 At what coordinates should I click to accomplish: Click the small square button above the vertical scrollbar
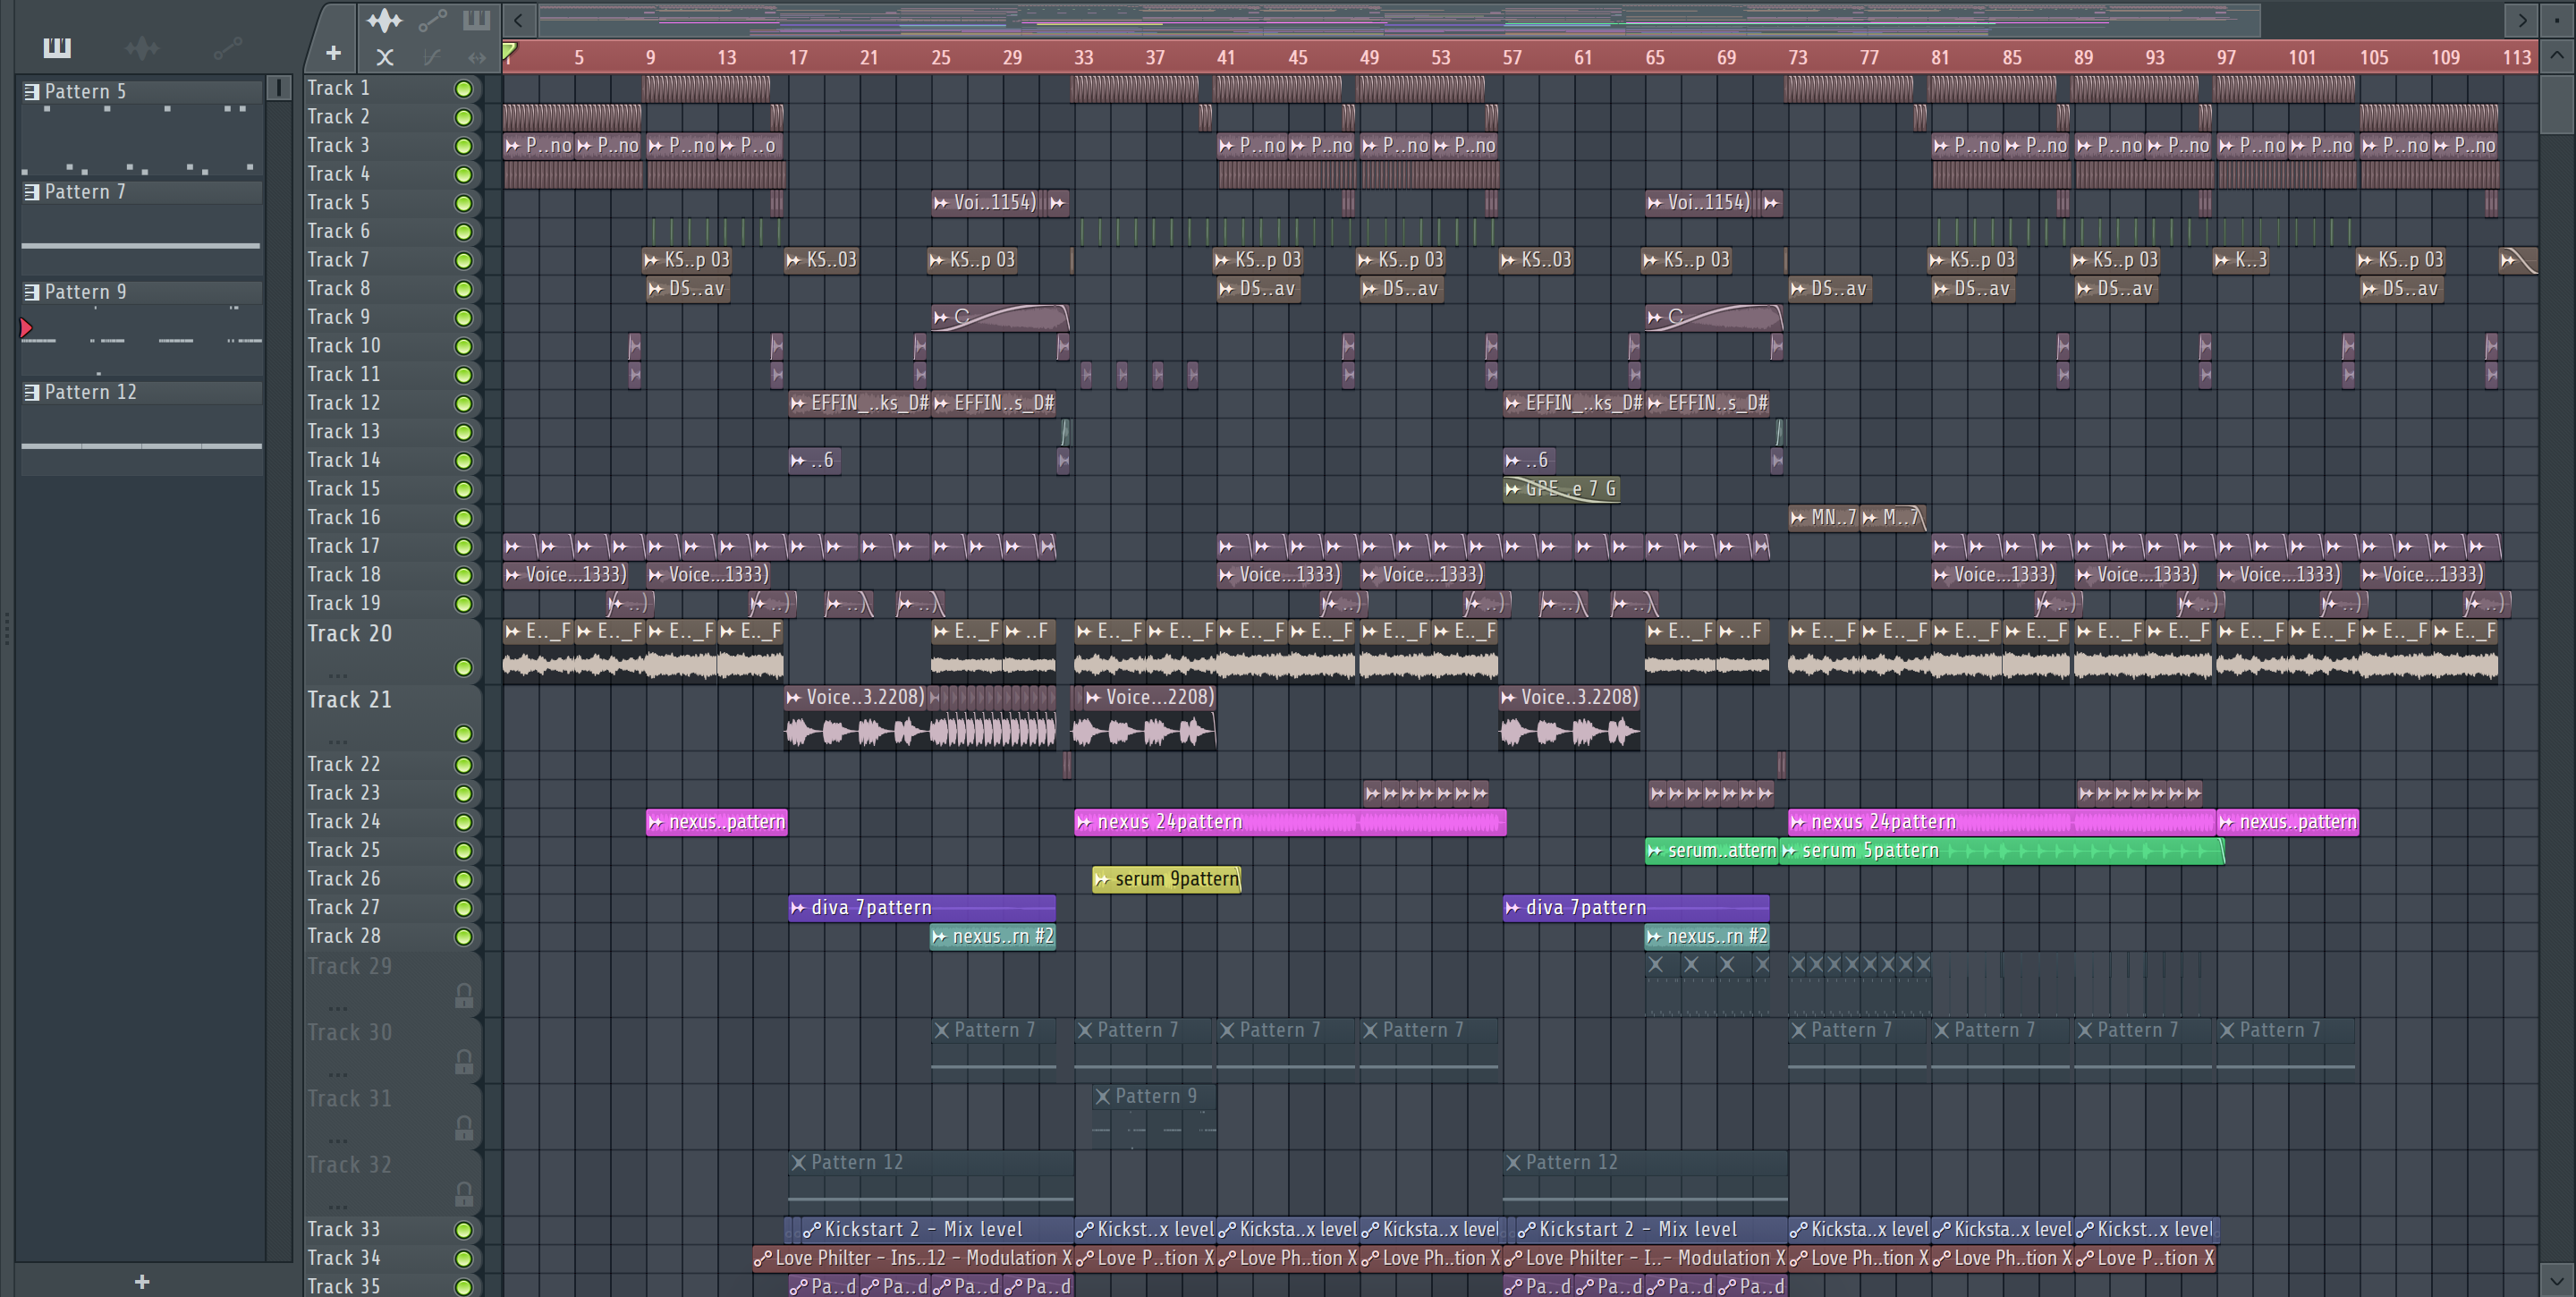[2556, 19]
